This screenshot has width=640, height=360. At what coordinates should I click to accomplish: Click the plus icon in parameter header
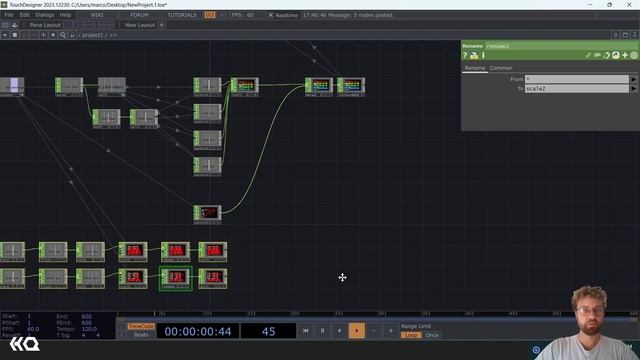[625, 55]
